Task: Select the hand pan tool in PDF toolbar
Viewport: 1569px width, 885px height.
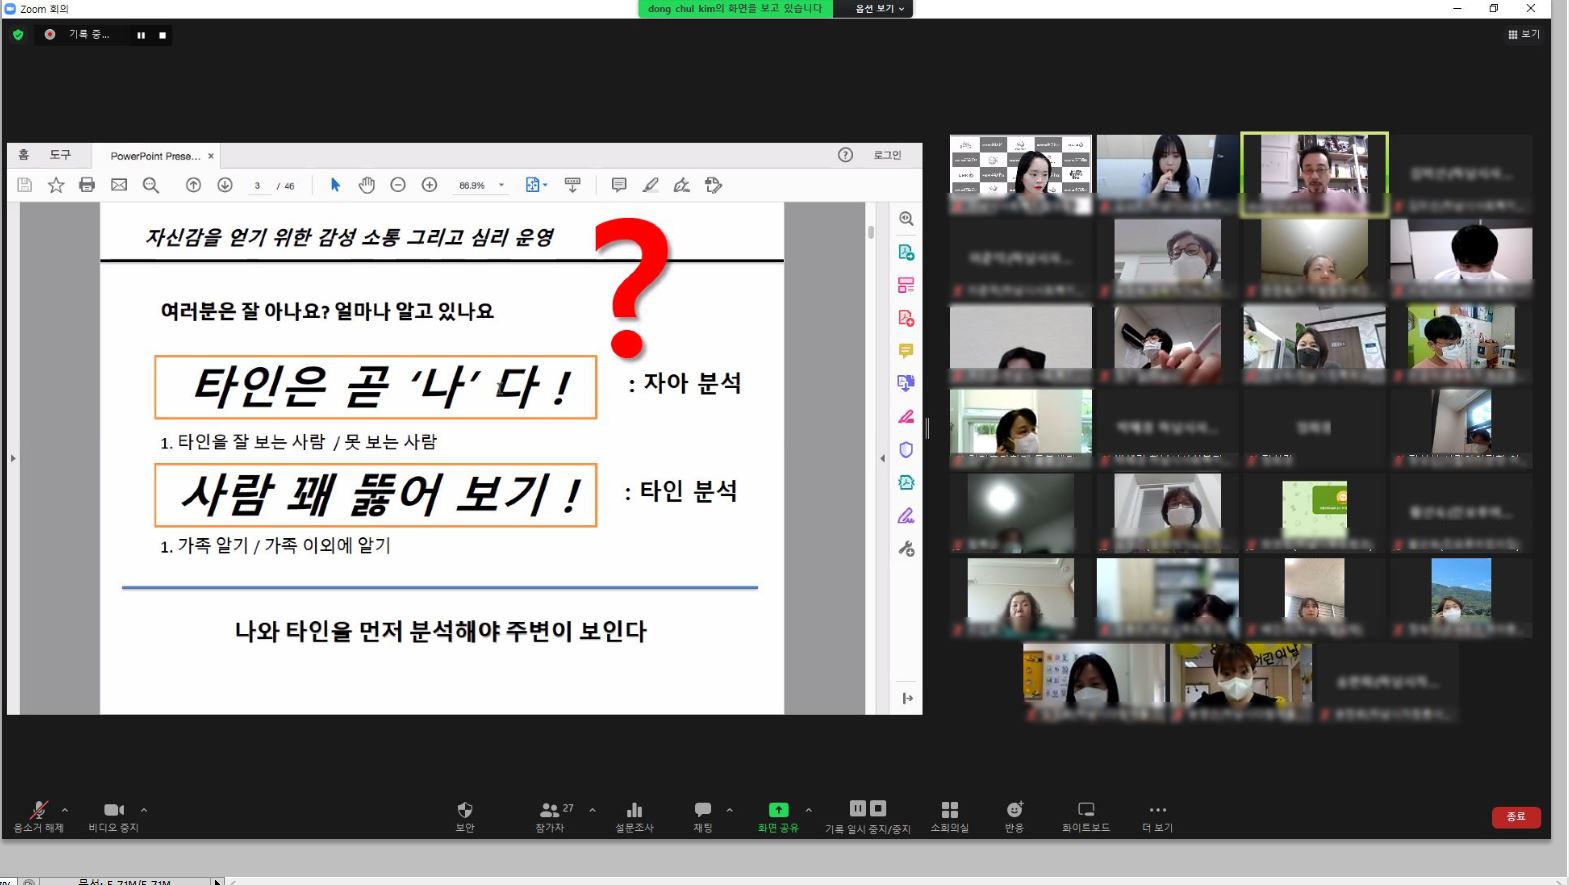Action: pyautogui.click(x=367, y=185)
